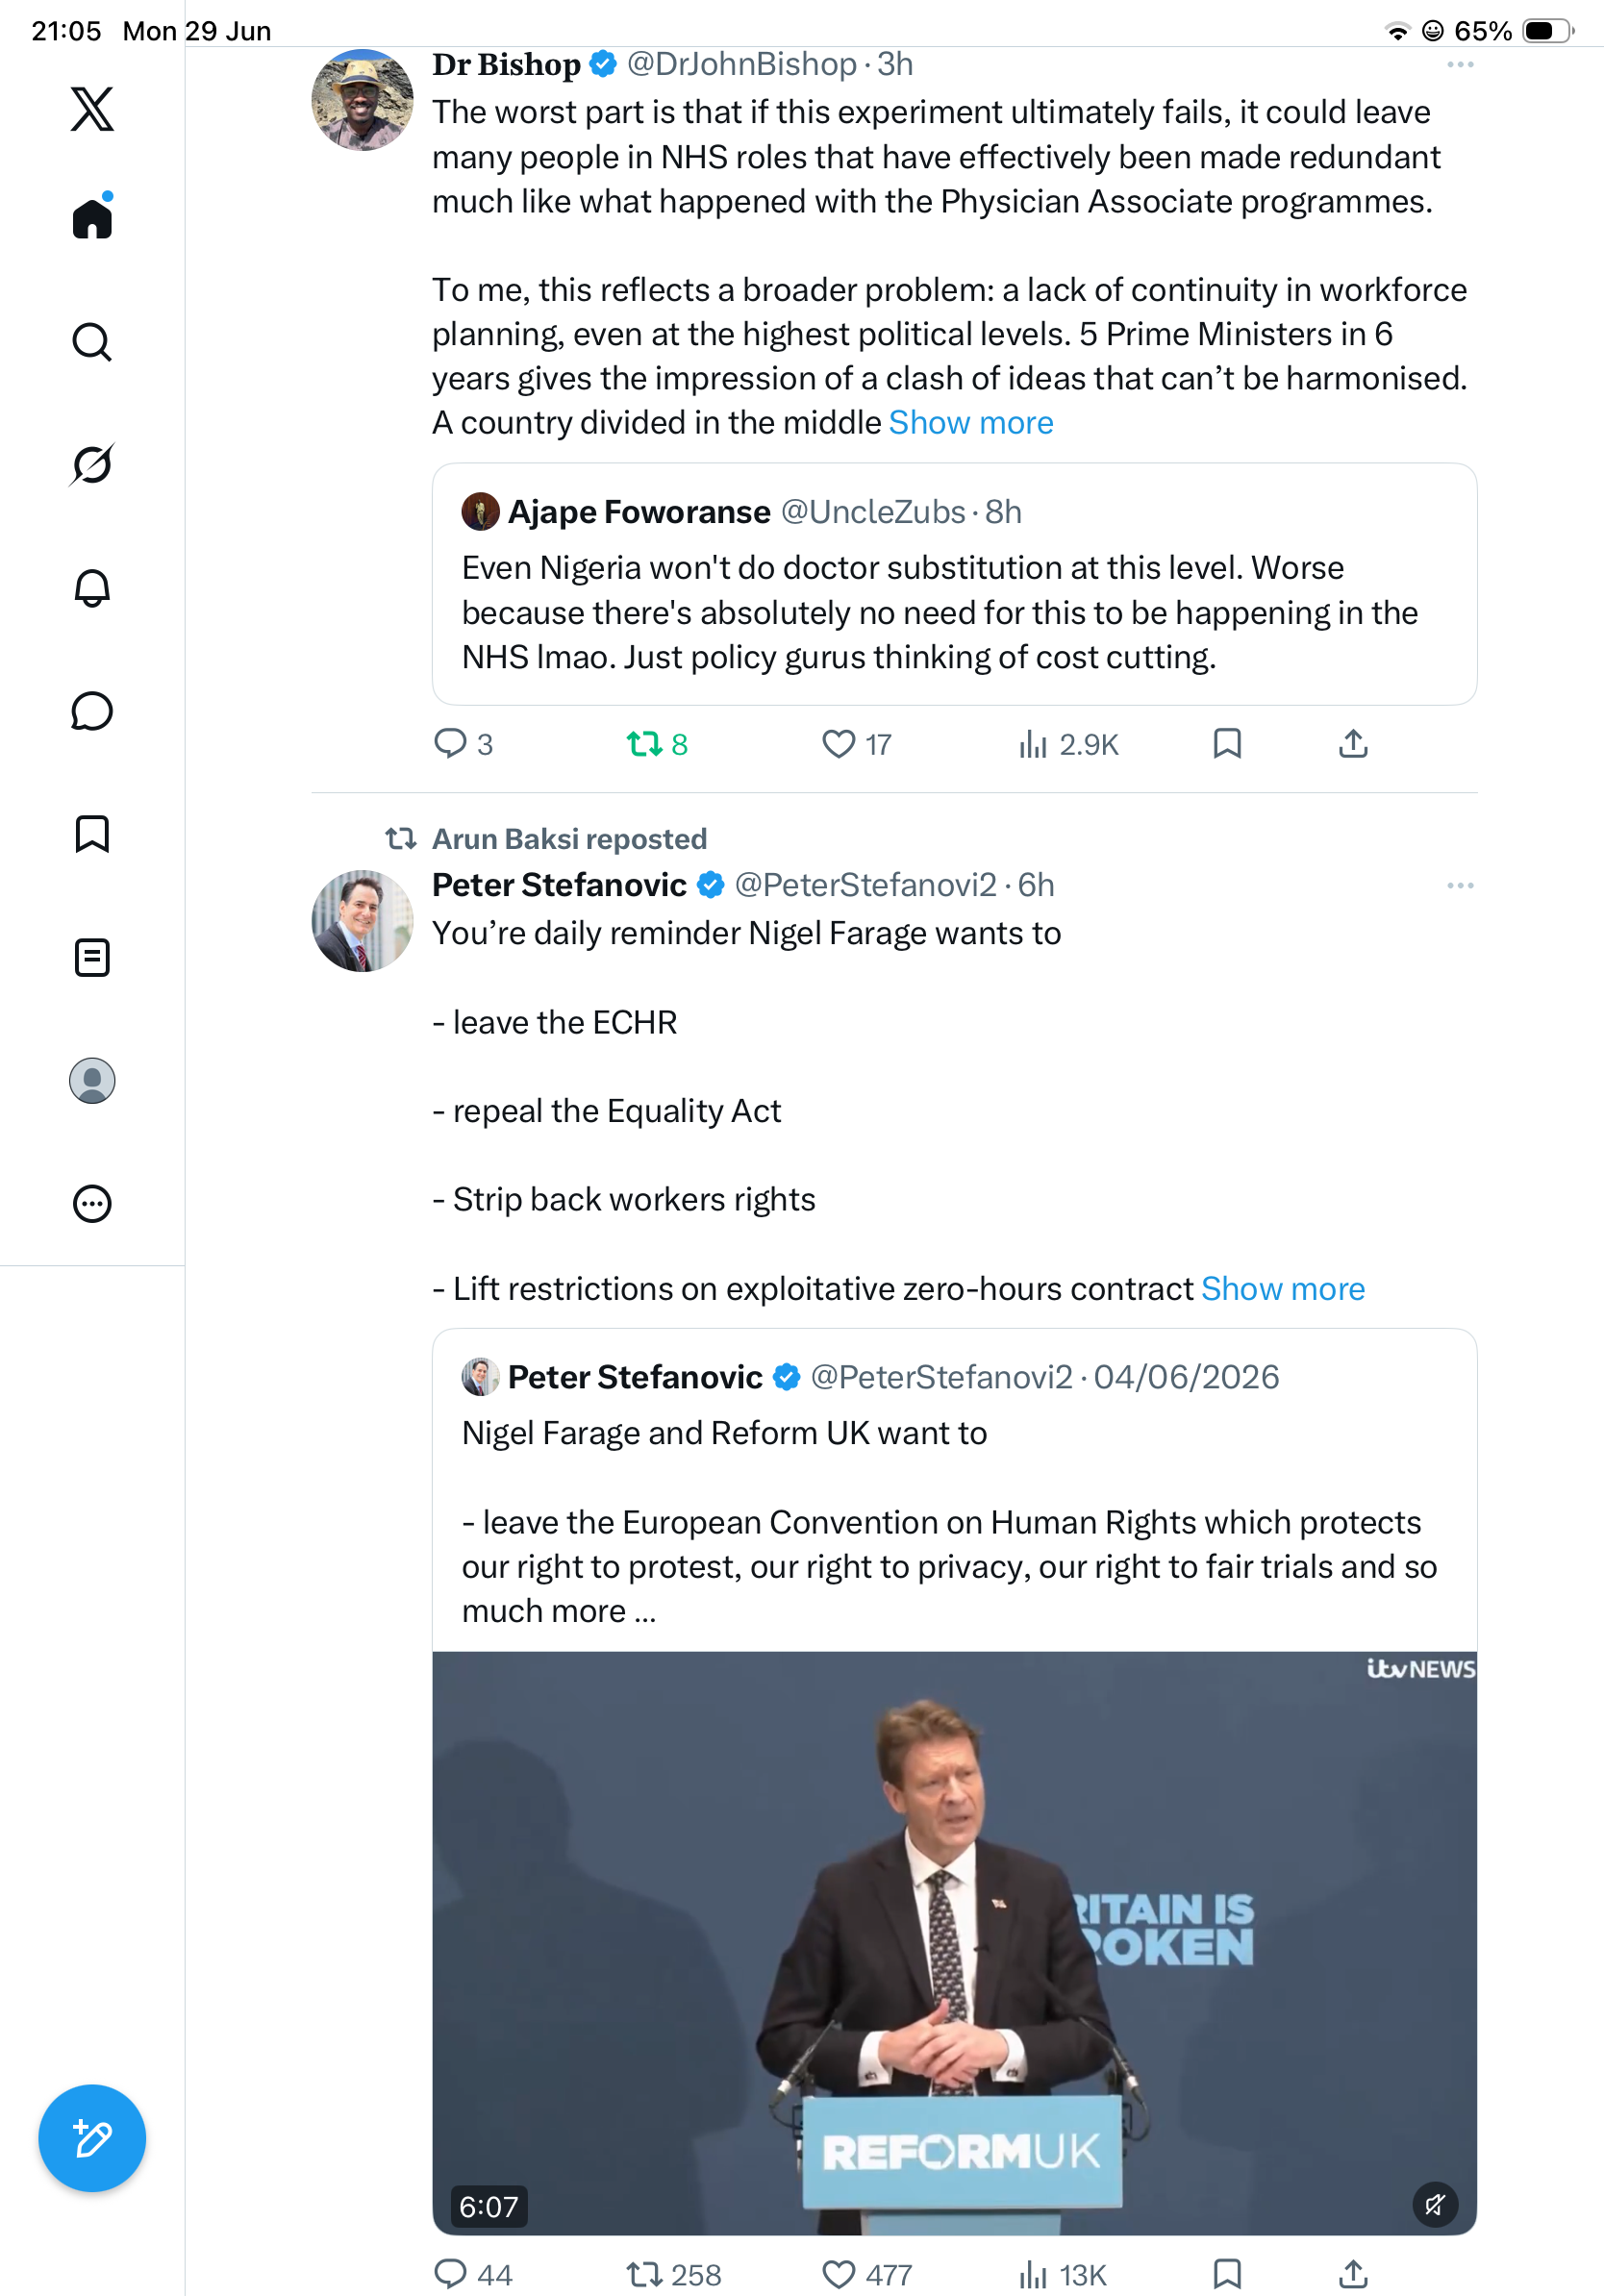Screen dimensions: 1604x2296
Task: Expand Dr Bishop's post with Show more
Action: (971, 423)
